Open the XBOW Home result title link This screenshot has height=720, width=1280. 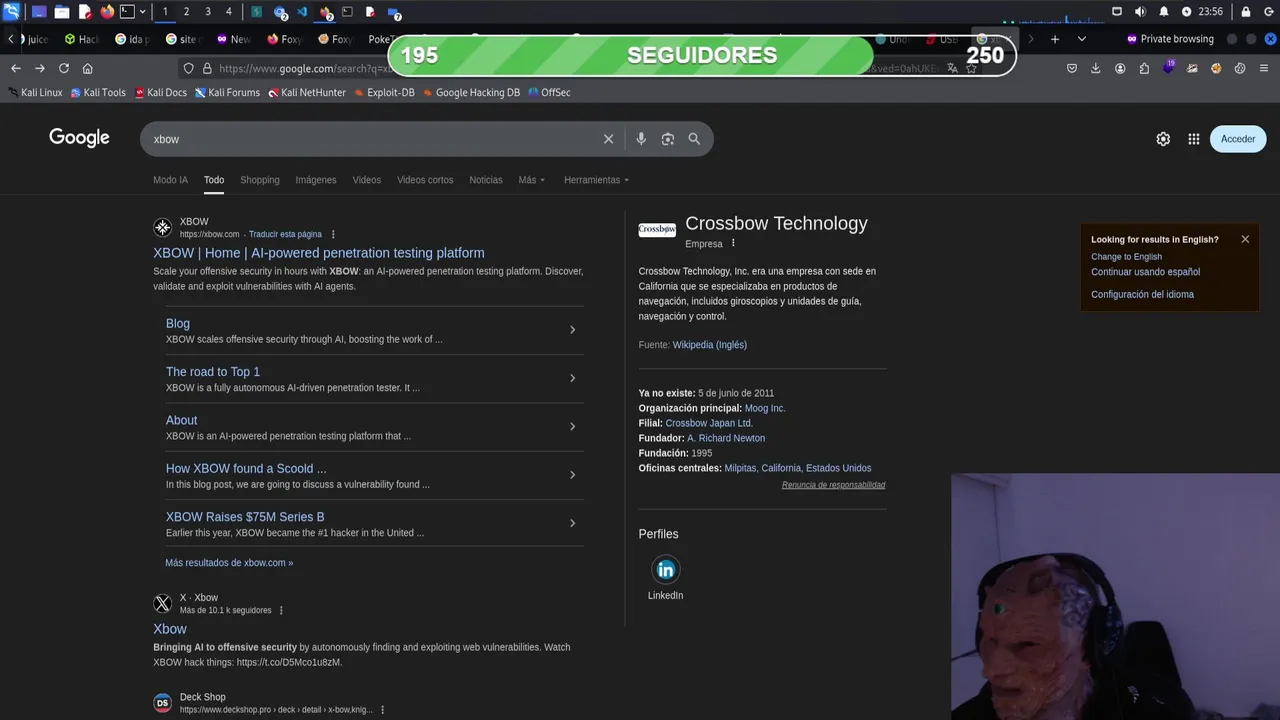(319, 253)
